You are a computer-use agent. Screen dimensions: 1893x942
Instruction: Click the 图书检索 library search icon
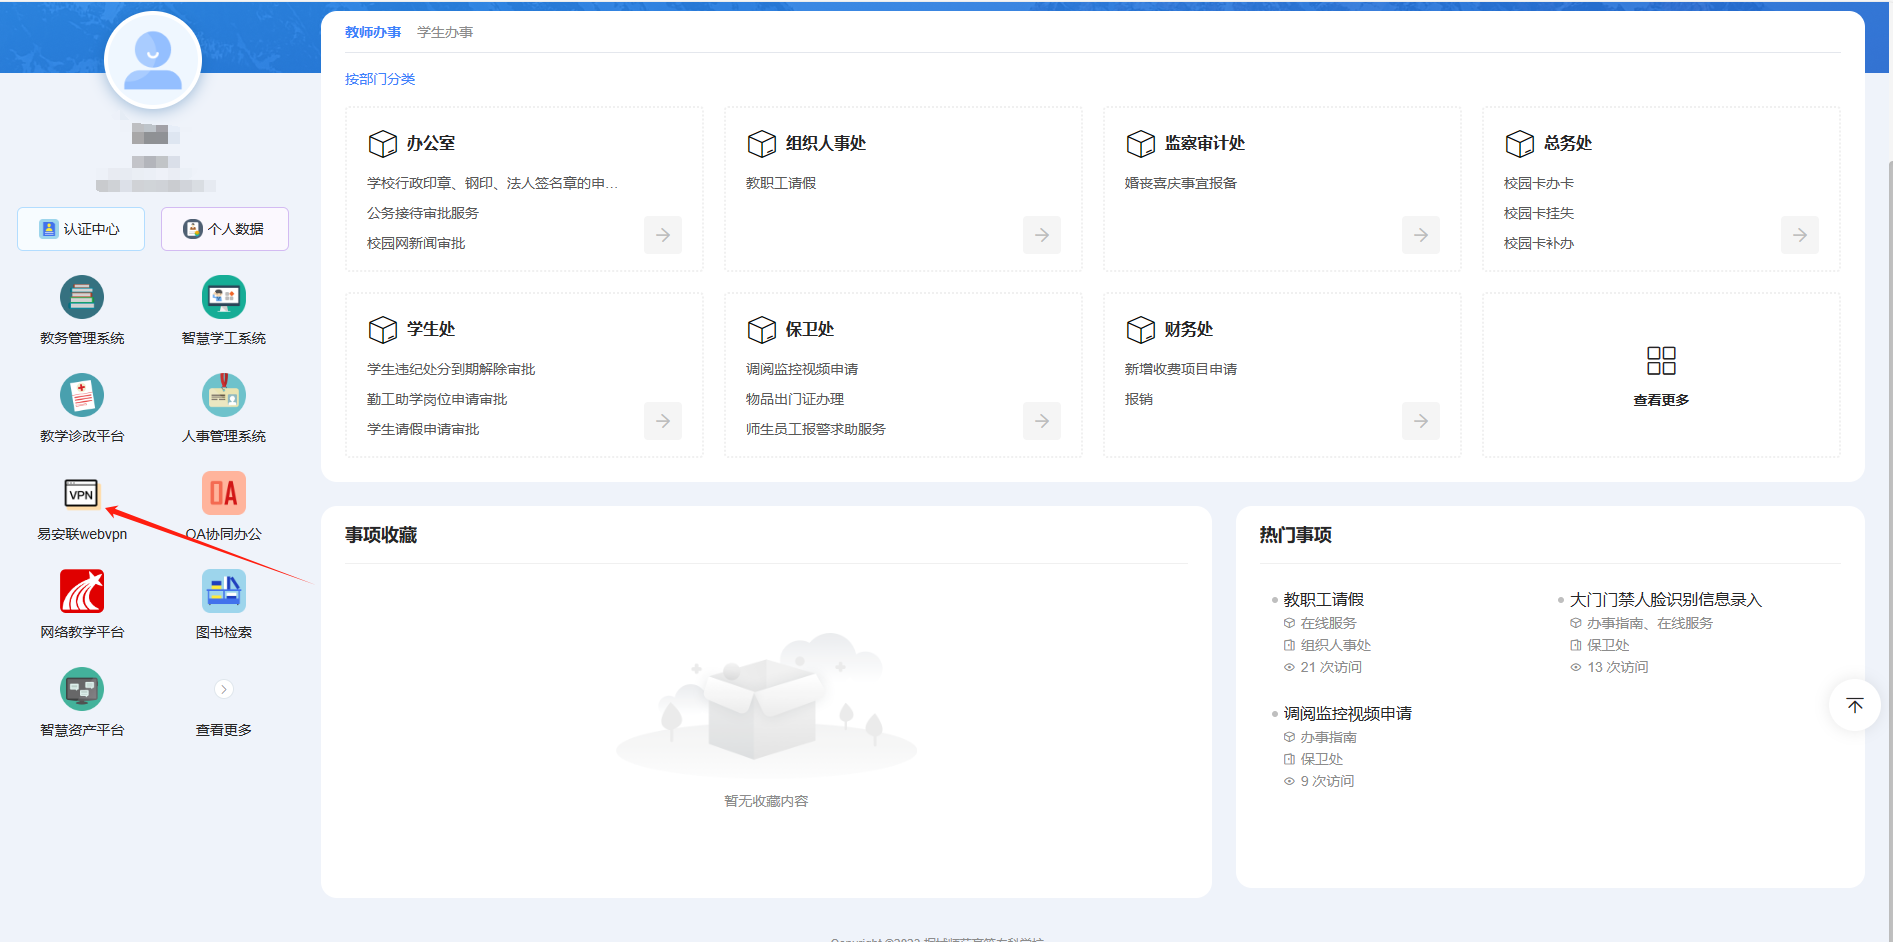point(223,592)
